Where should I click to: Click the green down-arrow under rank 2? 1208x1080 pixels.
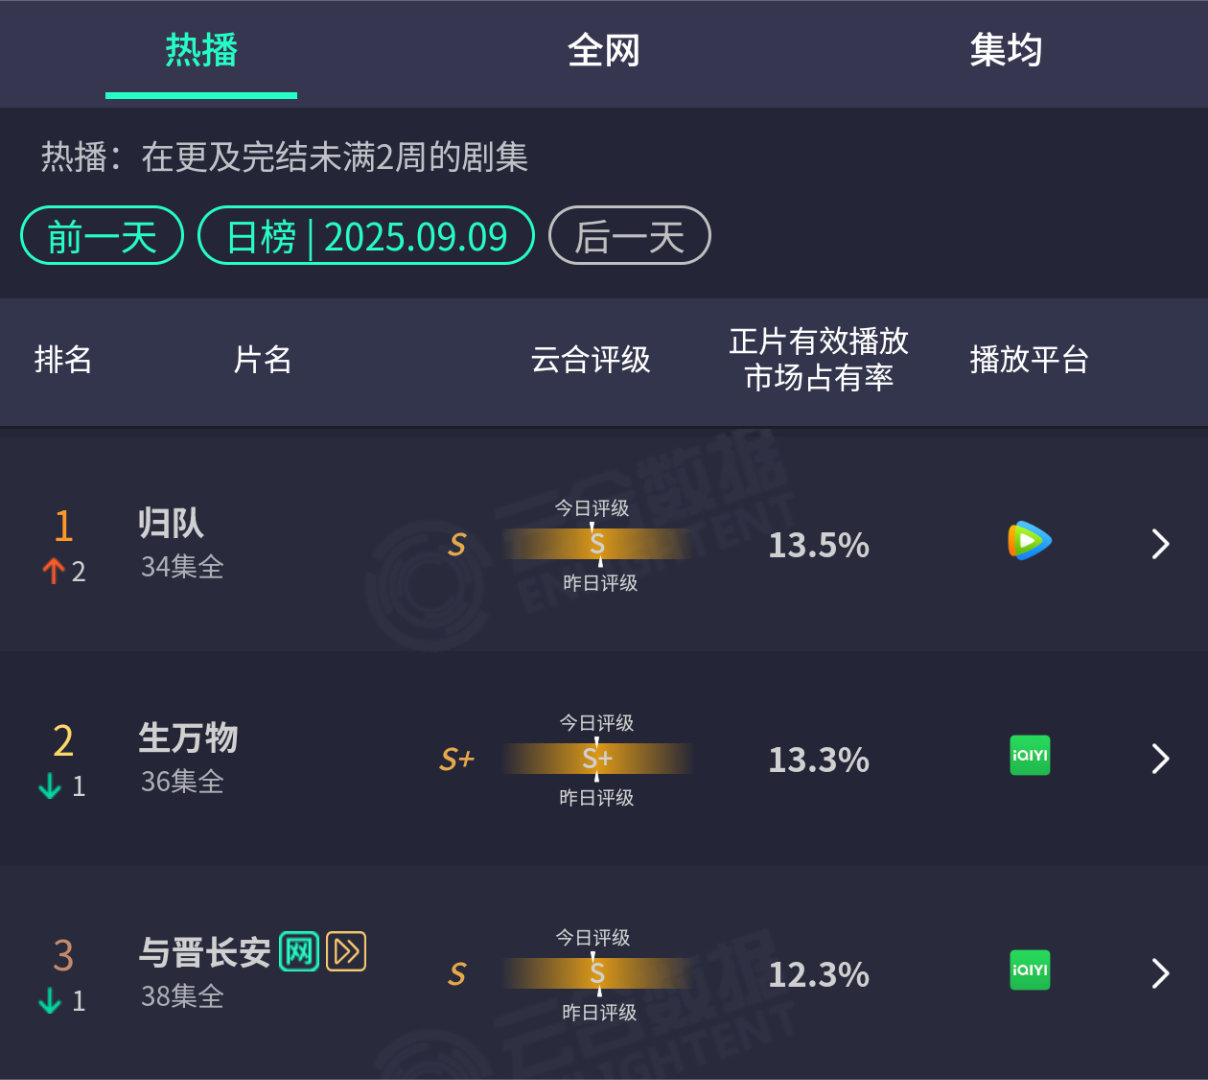pos(50,786)
